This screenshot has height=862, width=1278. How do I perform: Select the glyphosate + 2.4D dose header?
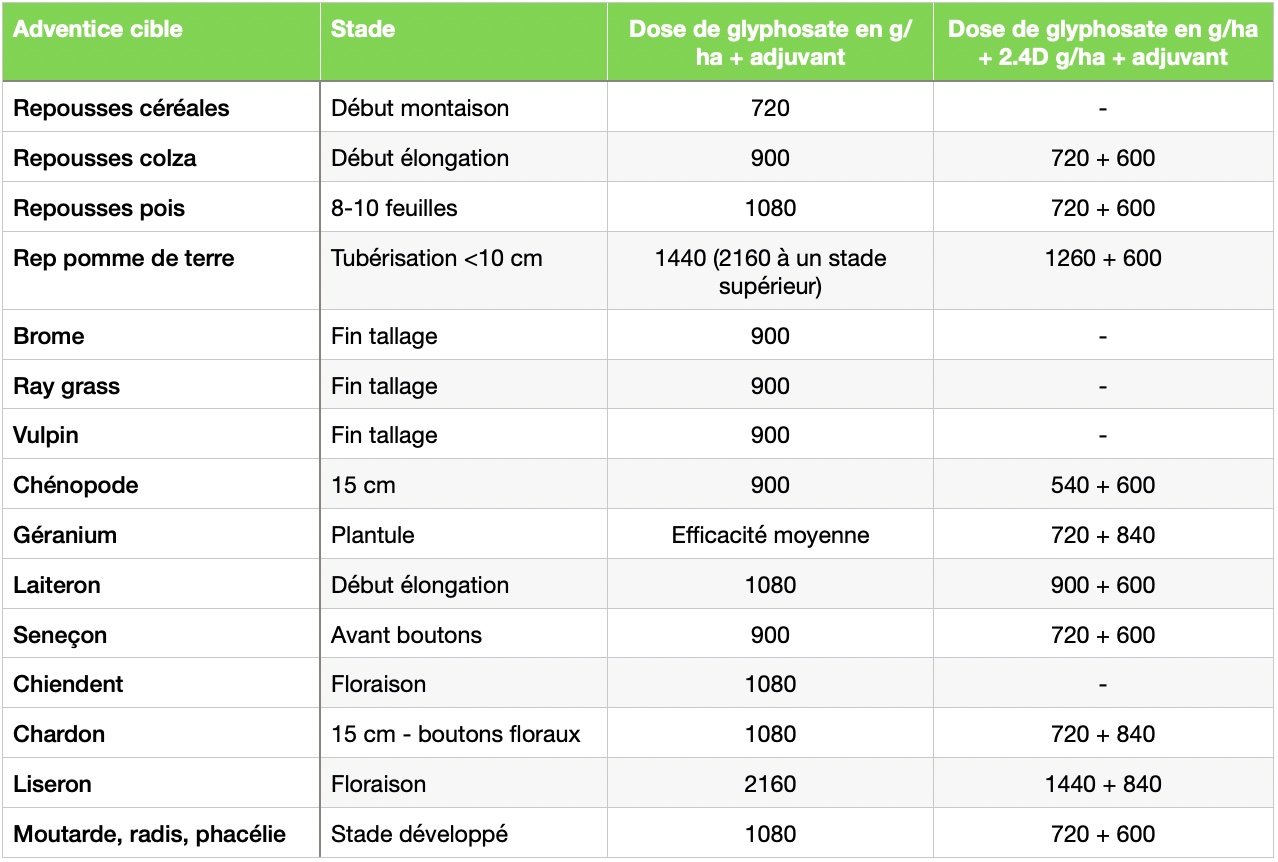[1102, 42]
